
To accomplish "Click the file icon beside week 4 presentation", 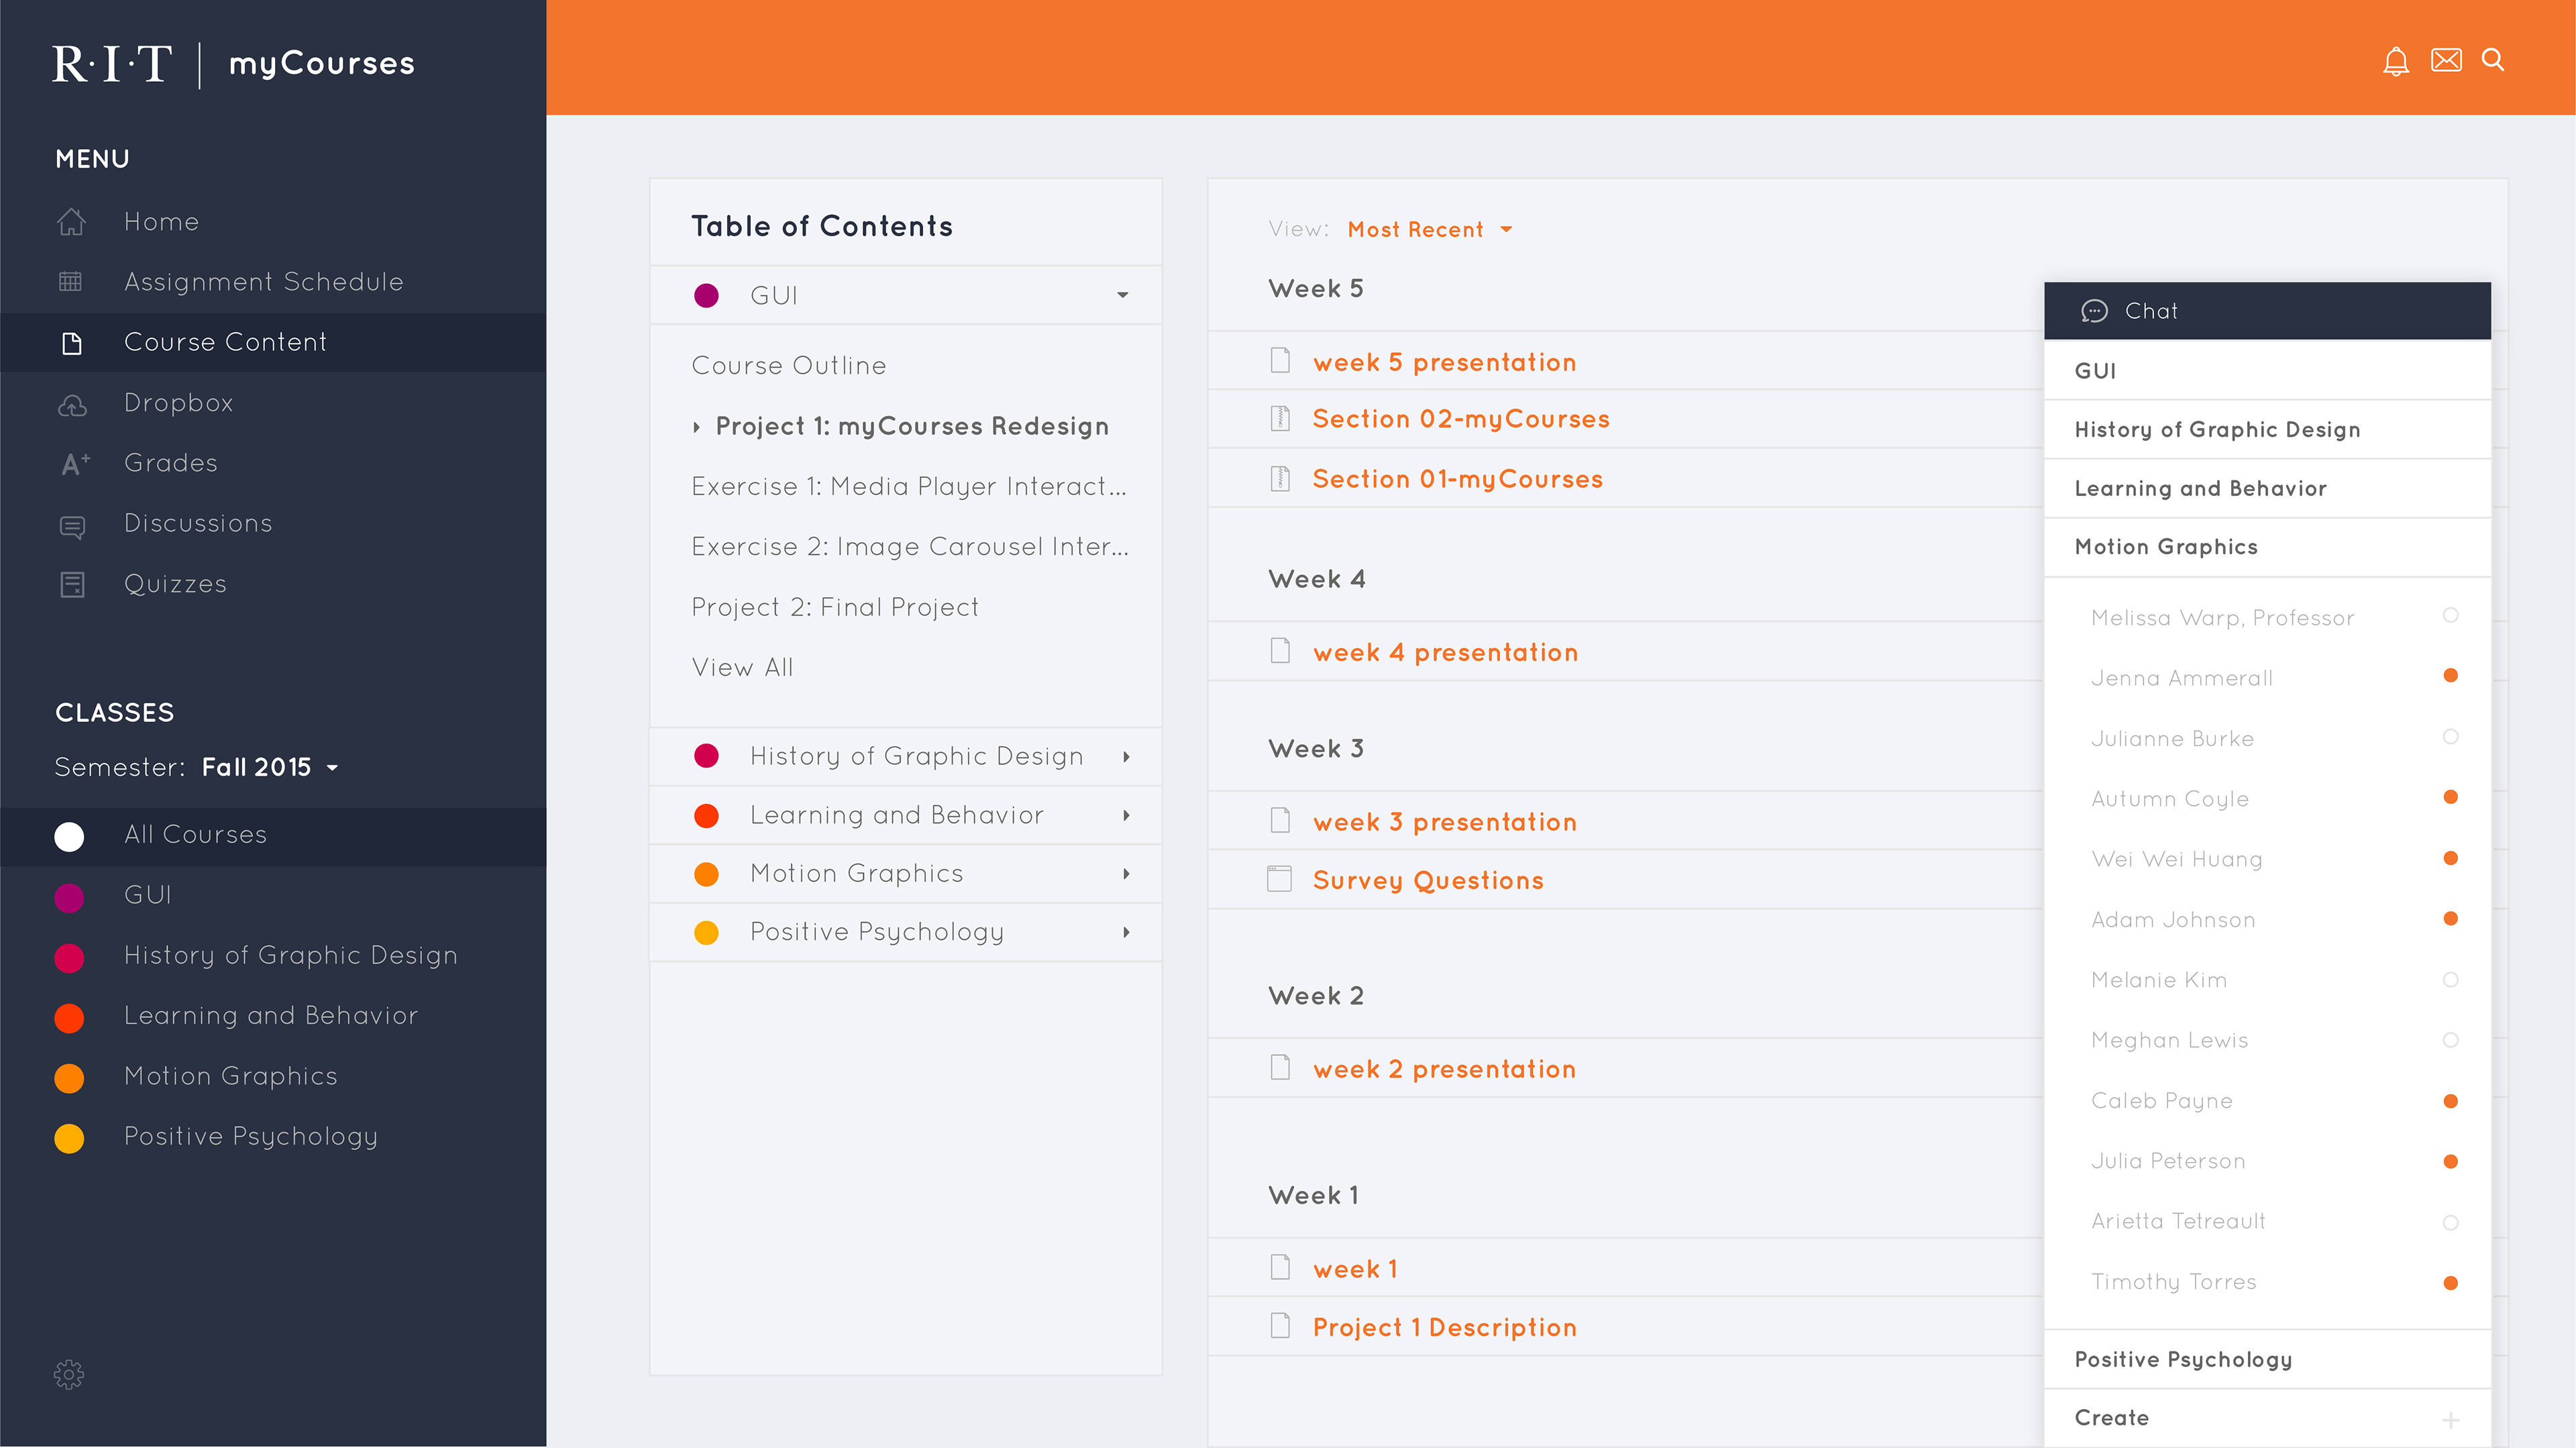I will click(1280, 650).
